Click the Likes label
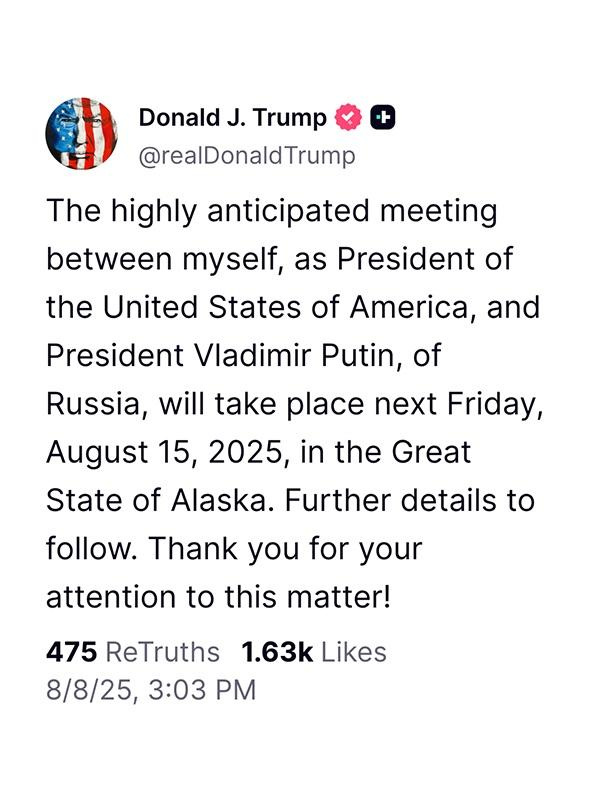 (x=354, y=652)
